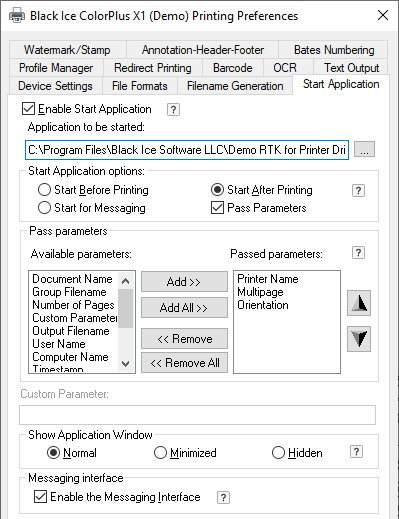Click the available parameters scrollbar thumb

point(125,308)
